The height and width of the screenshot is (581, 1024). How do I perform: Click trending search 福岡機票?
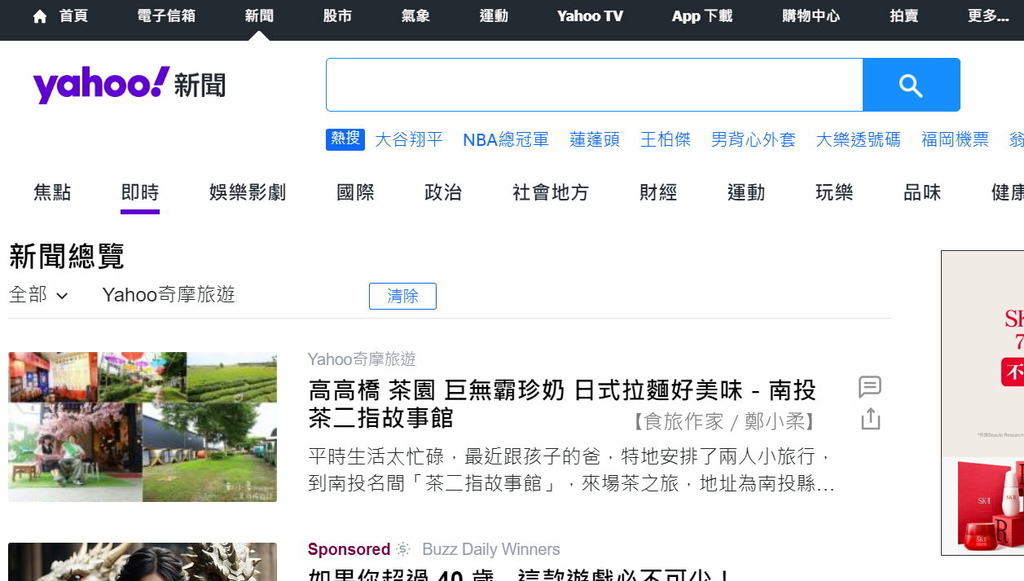coord(955,140)
